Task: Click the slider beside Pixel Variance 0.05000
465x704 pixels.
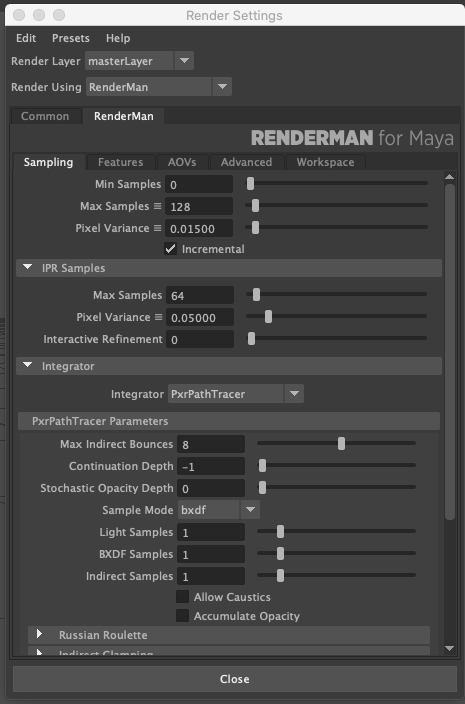Action: pyautogui.click(x=336, y=316)
